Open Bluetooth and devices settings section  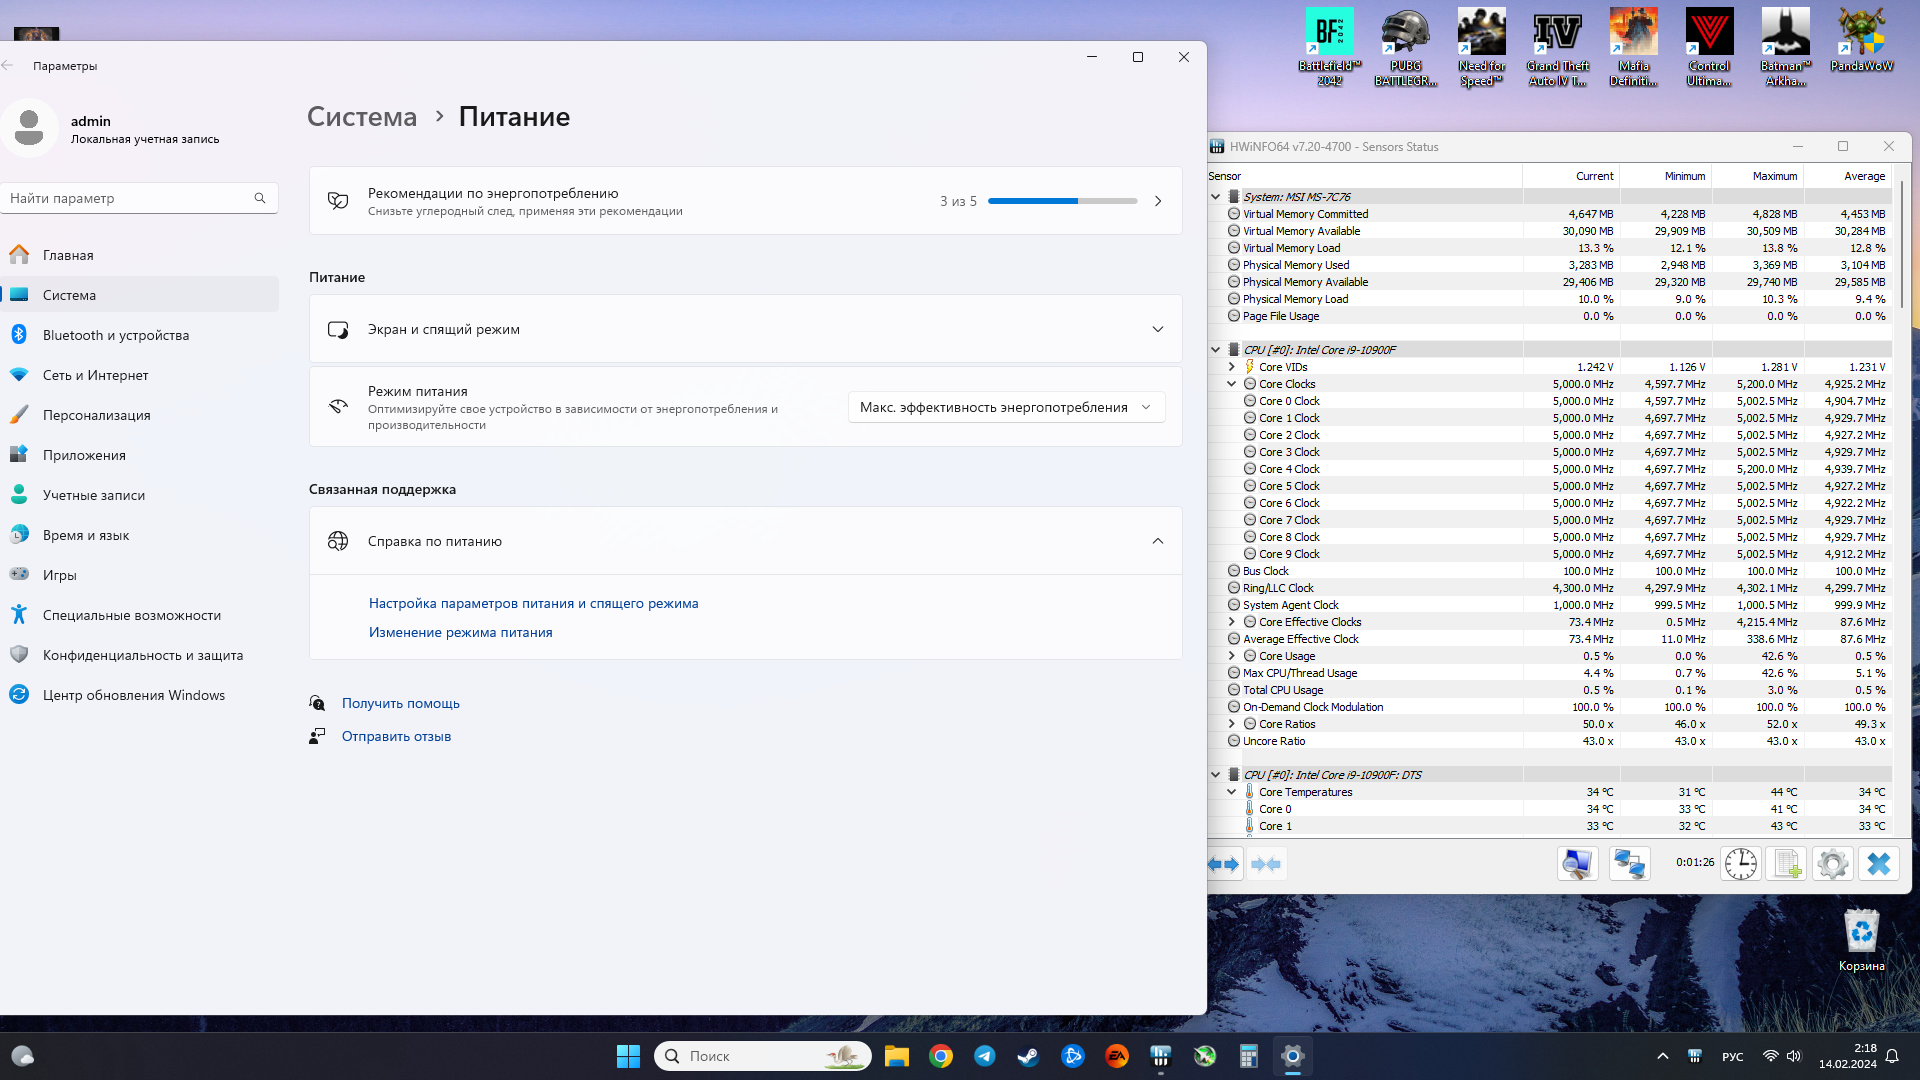[116, 335]
